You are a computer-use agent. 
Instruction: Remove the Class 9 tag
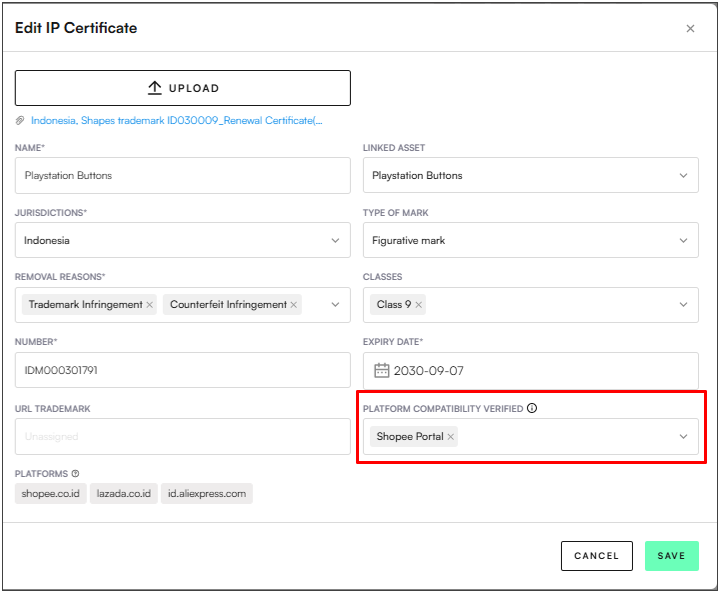pos(419,305)
